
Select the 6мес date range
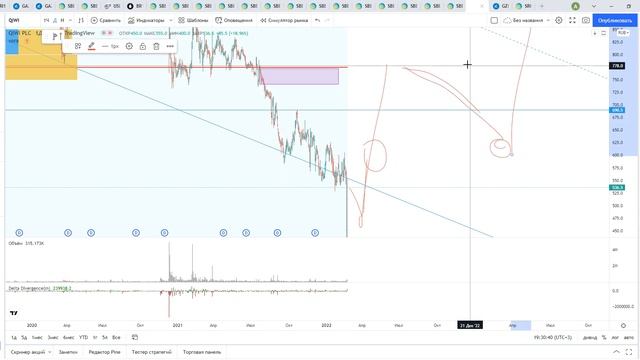tap(69, 338)
